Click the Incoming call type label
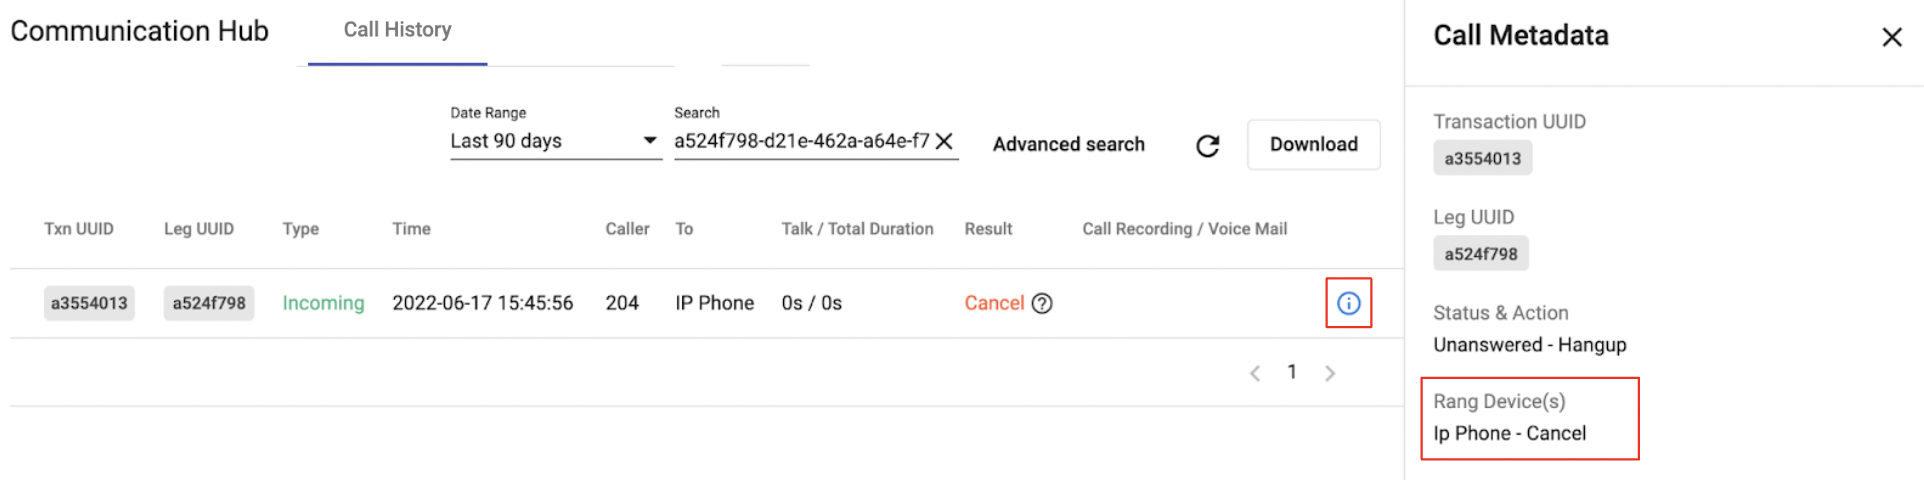 pos(323,303)
